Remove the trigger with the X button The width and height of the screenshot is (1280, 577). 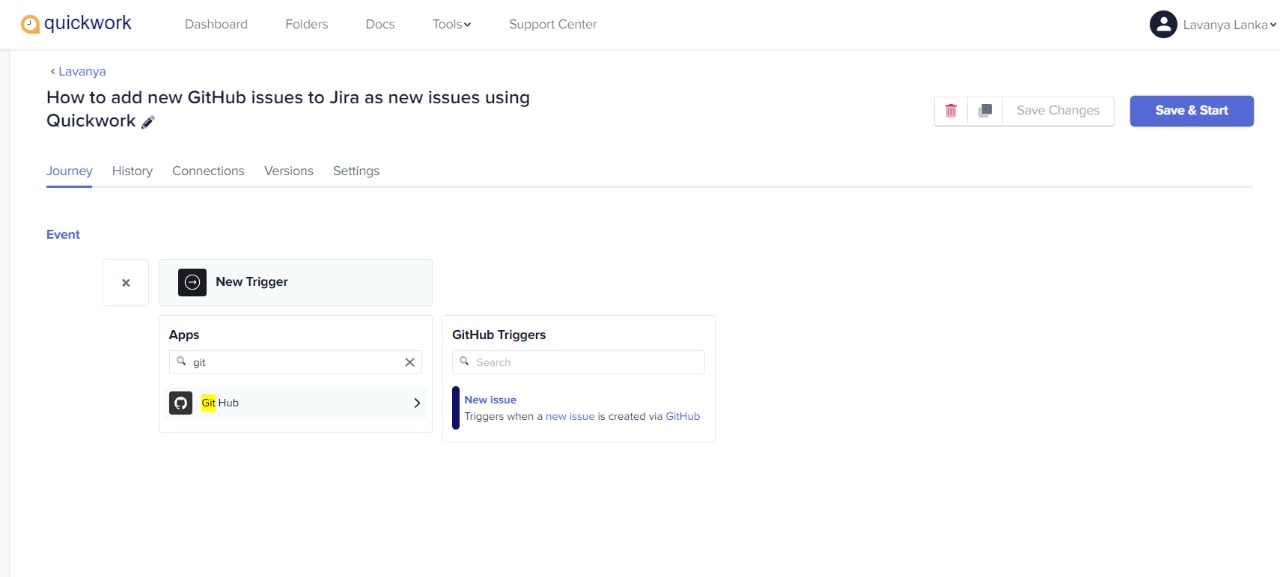click(x=126, y=283)
